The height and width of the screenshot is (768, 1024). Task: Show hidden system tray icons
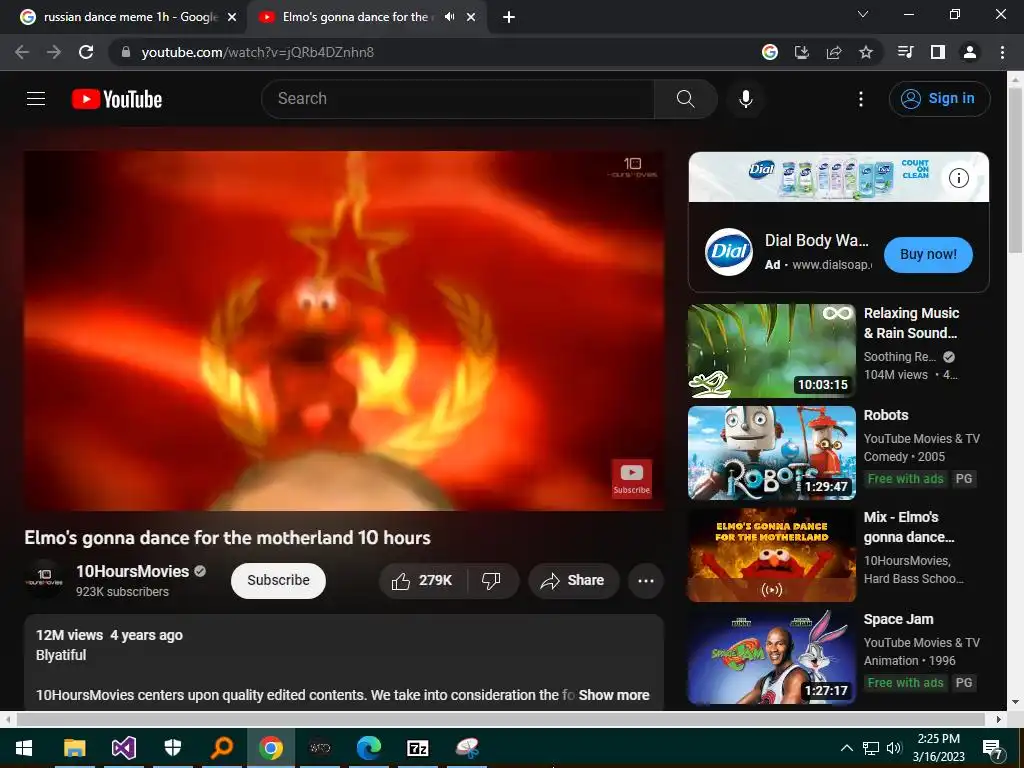(x=846, y=748)
